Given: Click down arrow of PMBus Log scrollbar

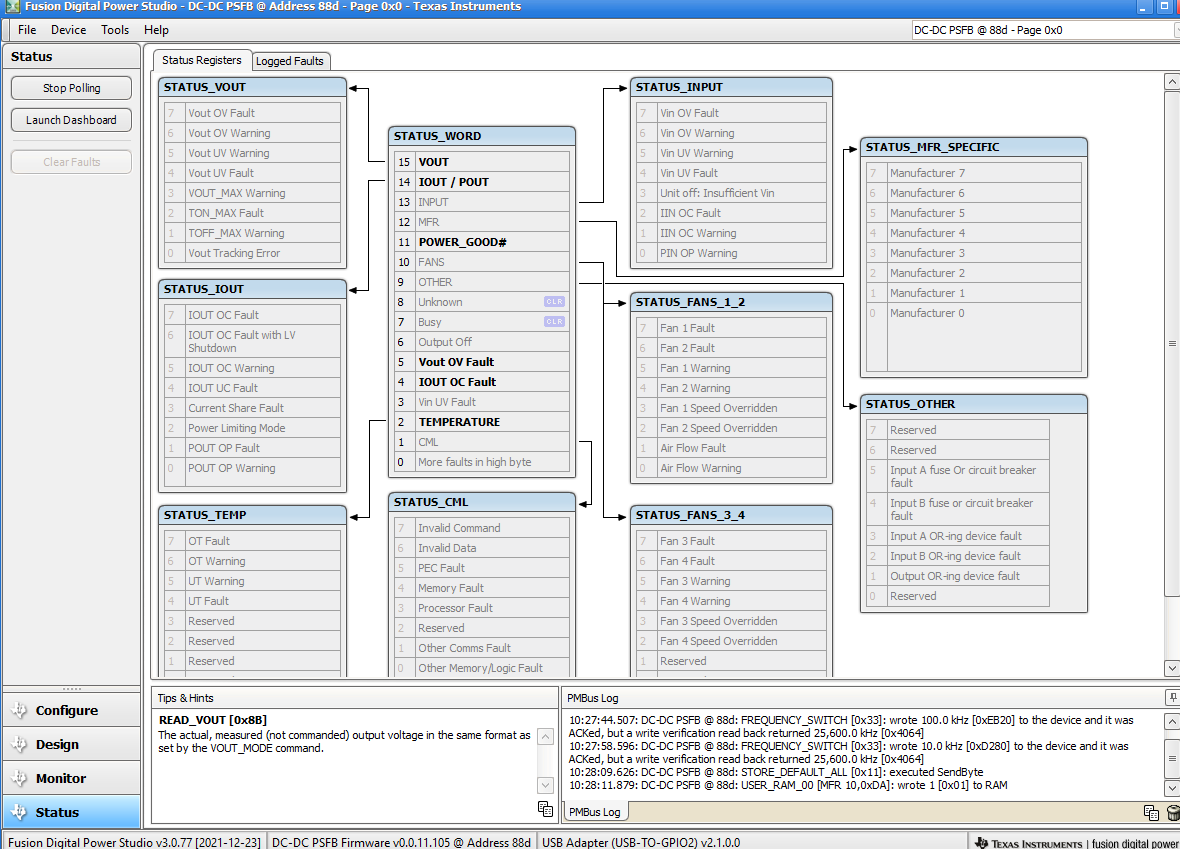Looking at the screenshot, I should [x=1172, y=788].
